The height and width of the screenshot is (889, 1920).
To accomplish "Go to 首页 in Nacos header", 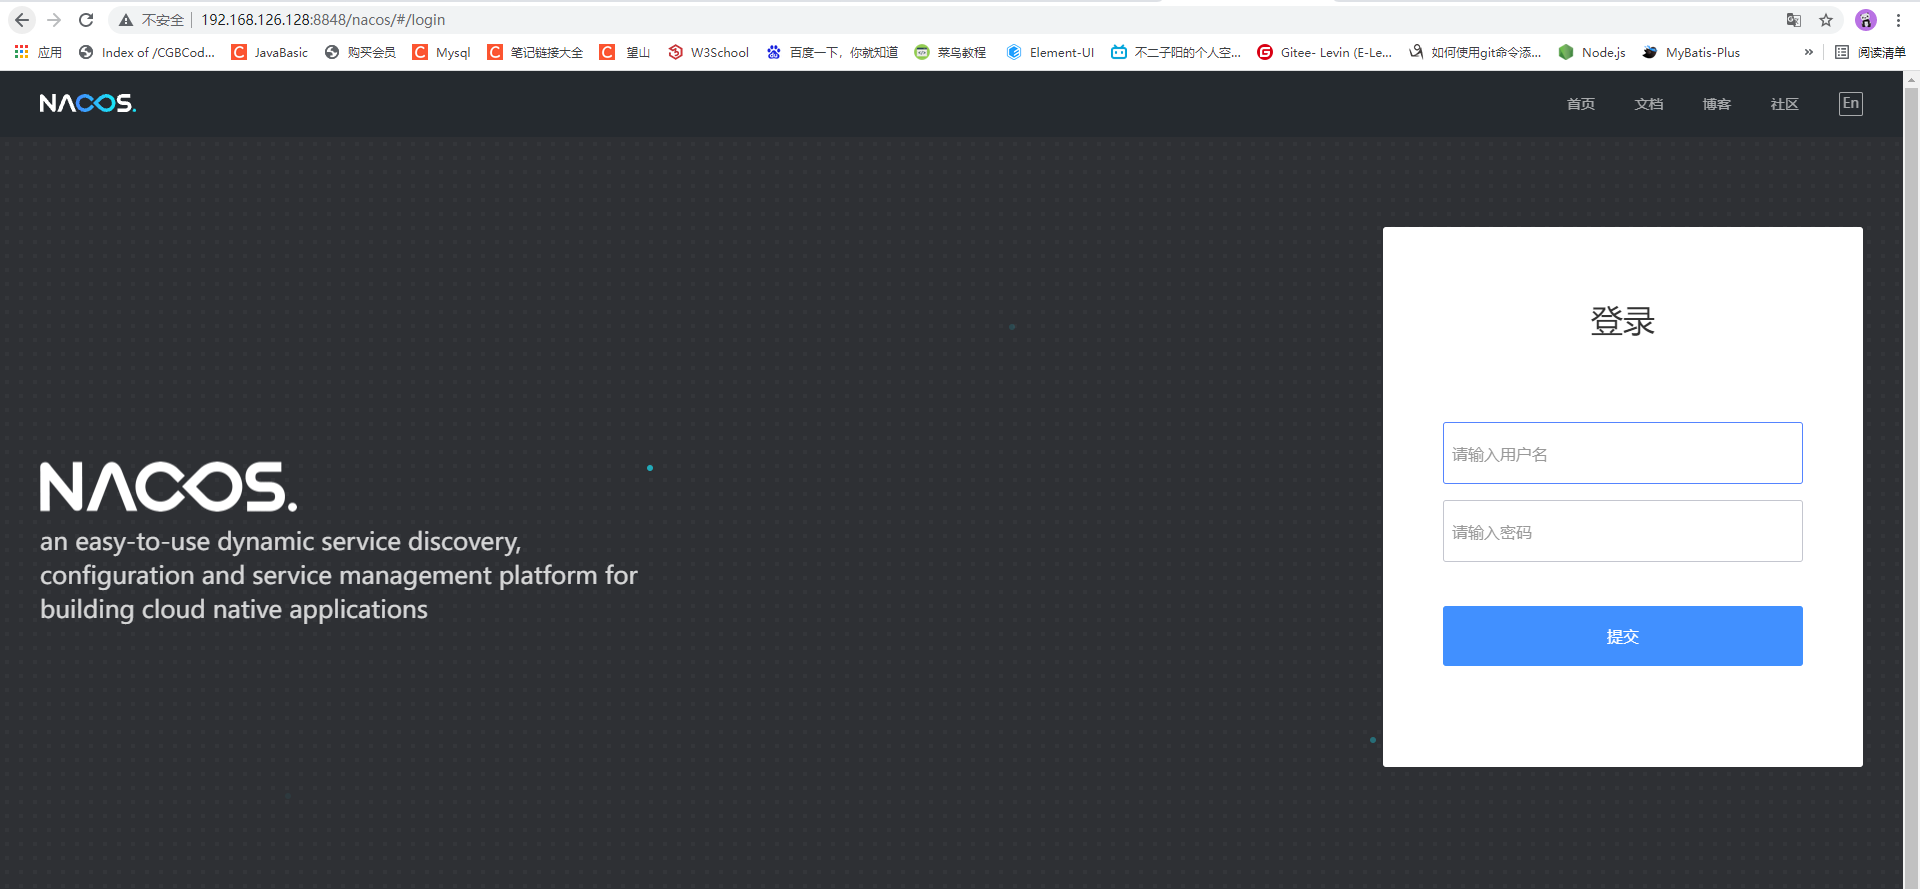I will 1580,104.
